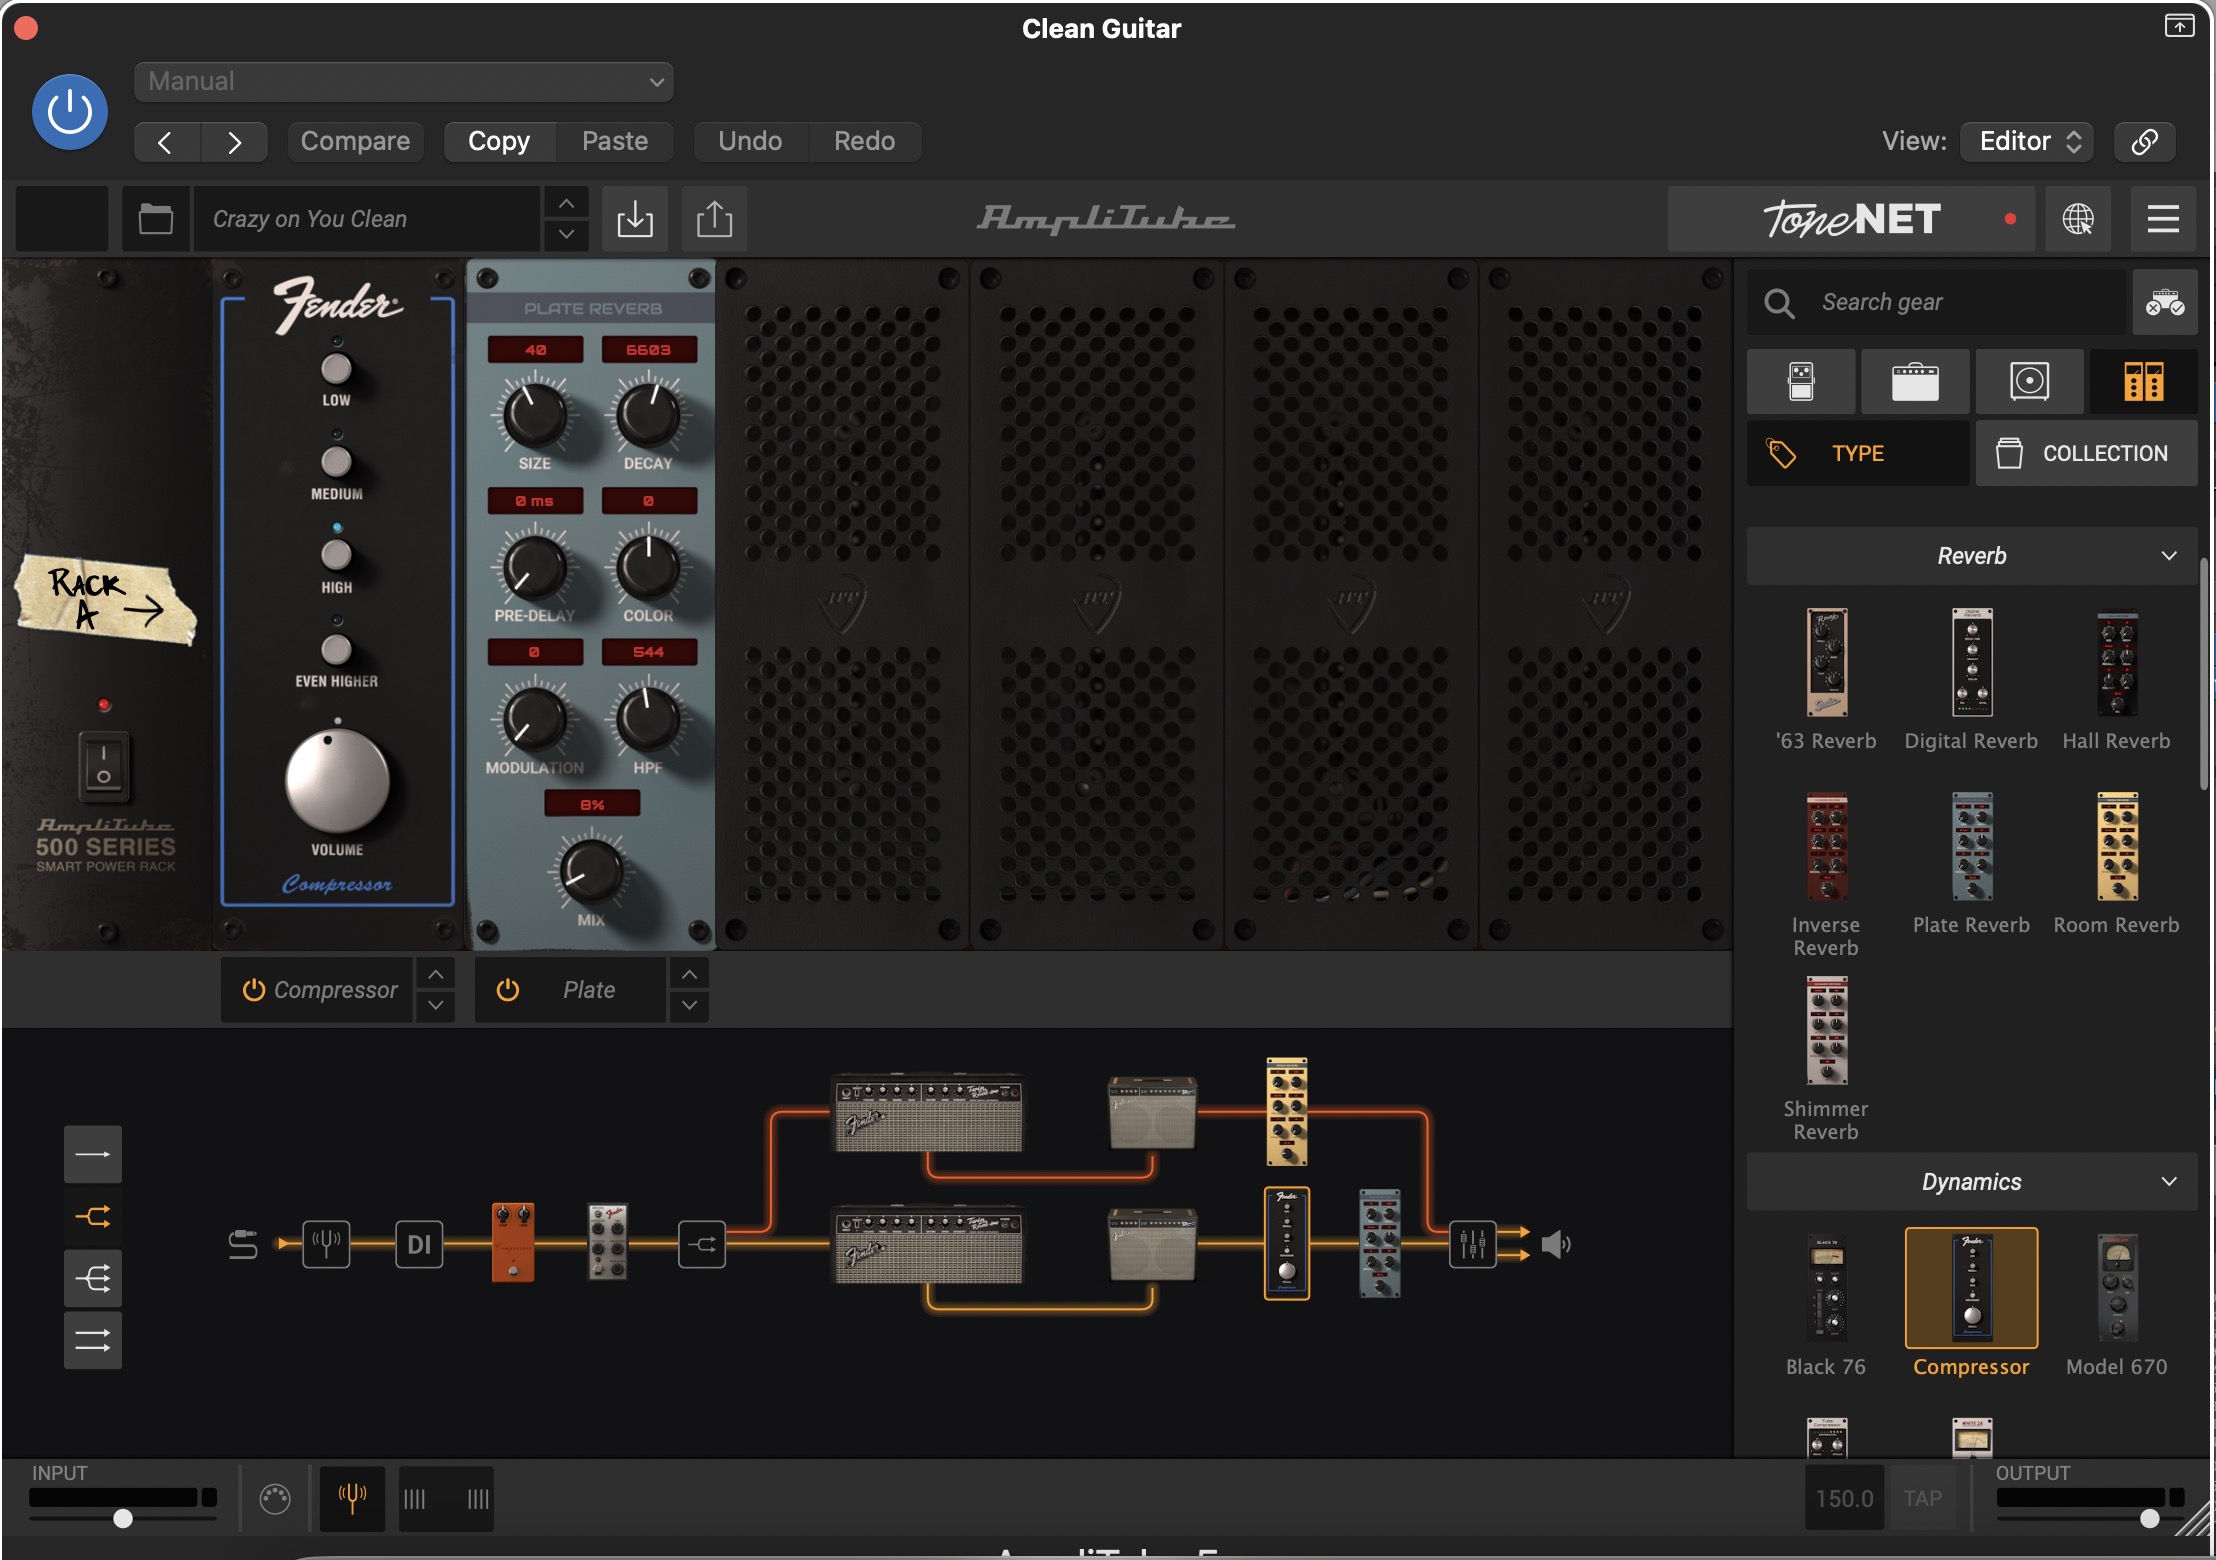Viewport: 2216px width, 1560px height.
Task: Switch to the TYPE filter tab
Action: (1858, 453)
